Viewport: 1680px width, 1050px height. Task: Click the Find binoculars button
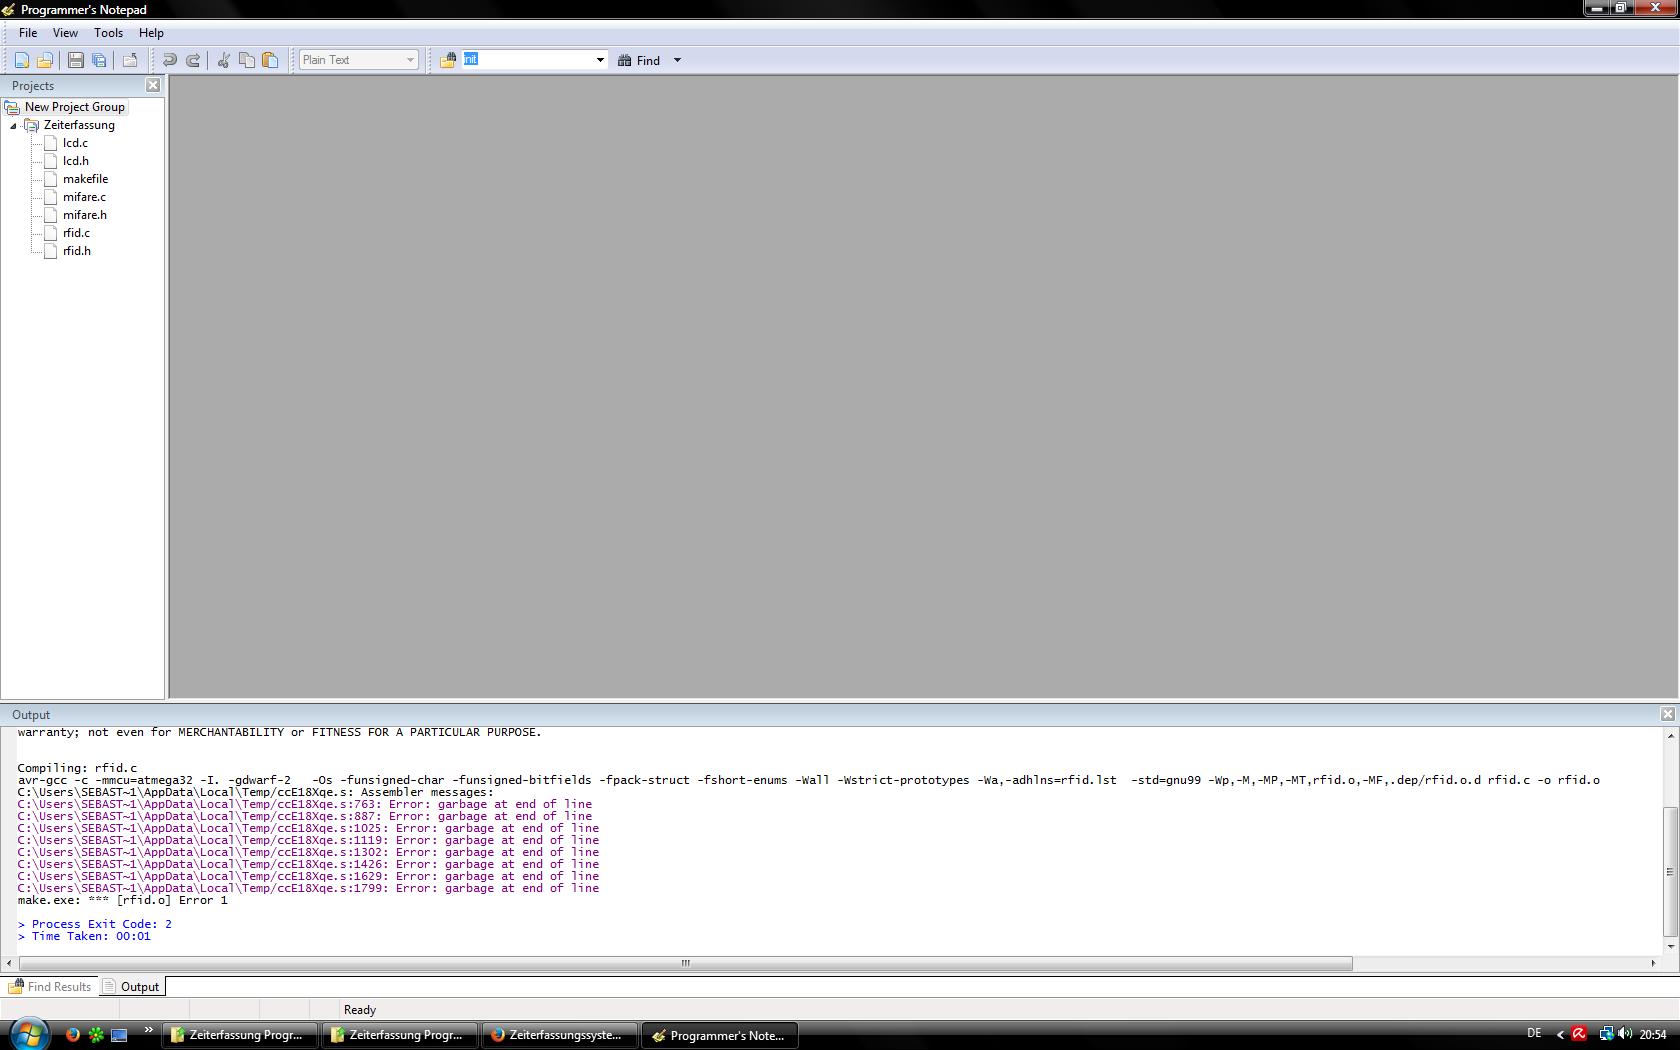coord(639,60)
